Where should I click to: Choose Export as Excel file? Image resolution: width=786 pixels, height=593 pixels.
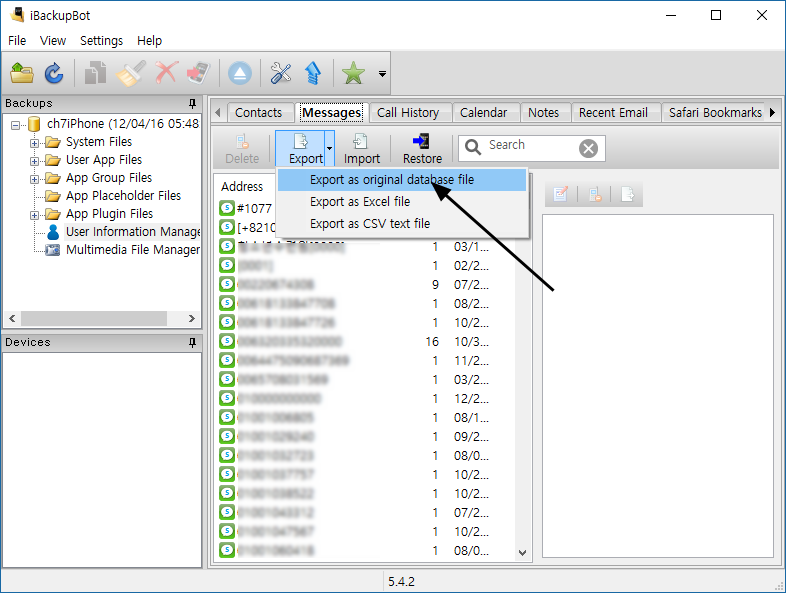pyautogui.click(x=402, y=202)
